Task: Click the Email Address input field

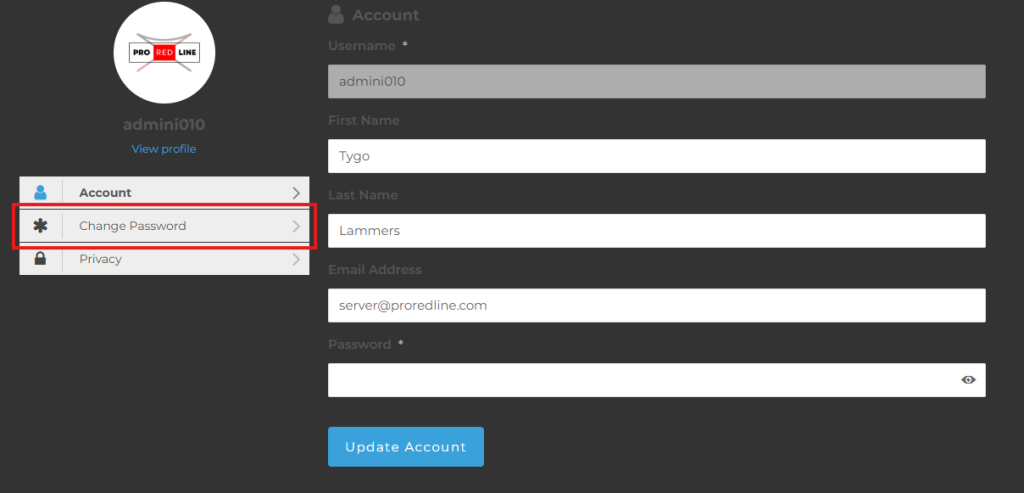Action: click(656, 305)
